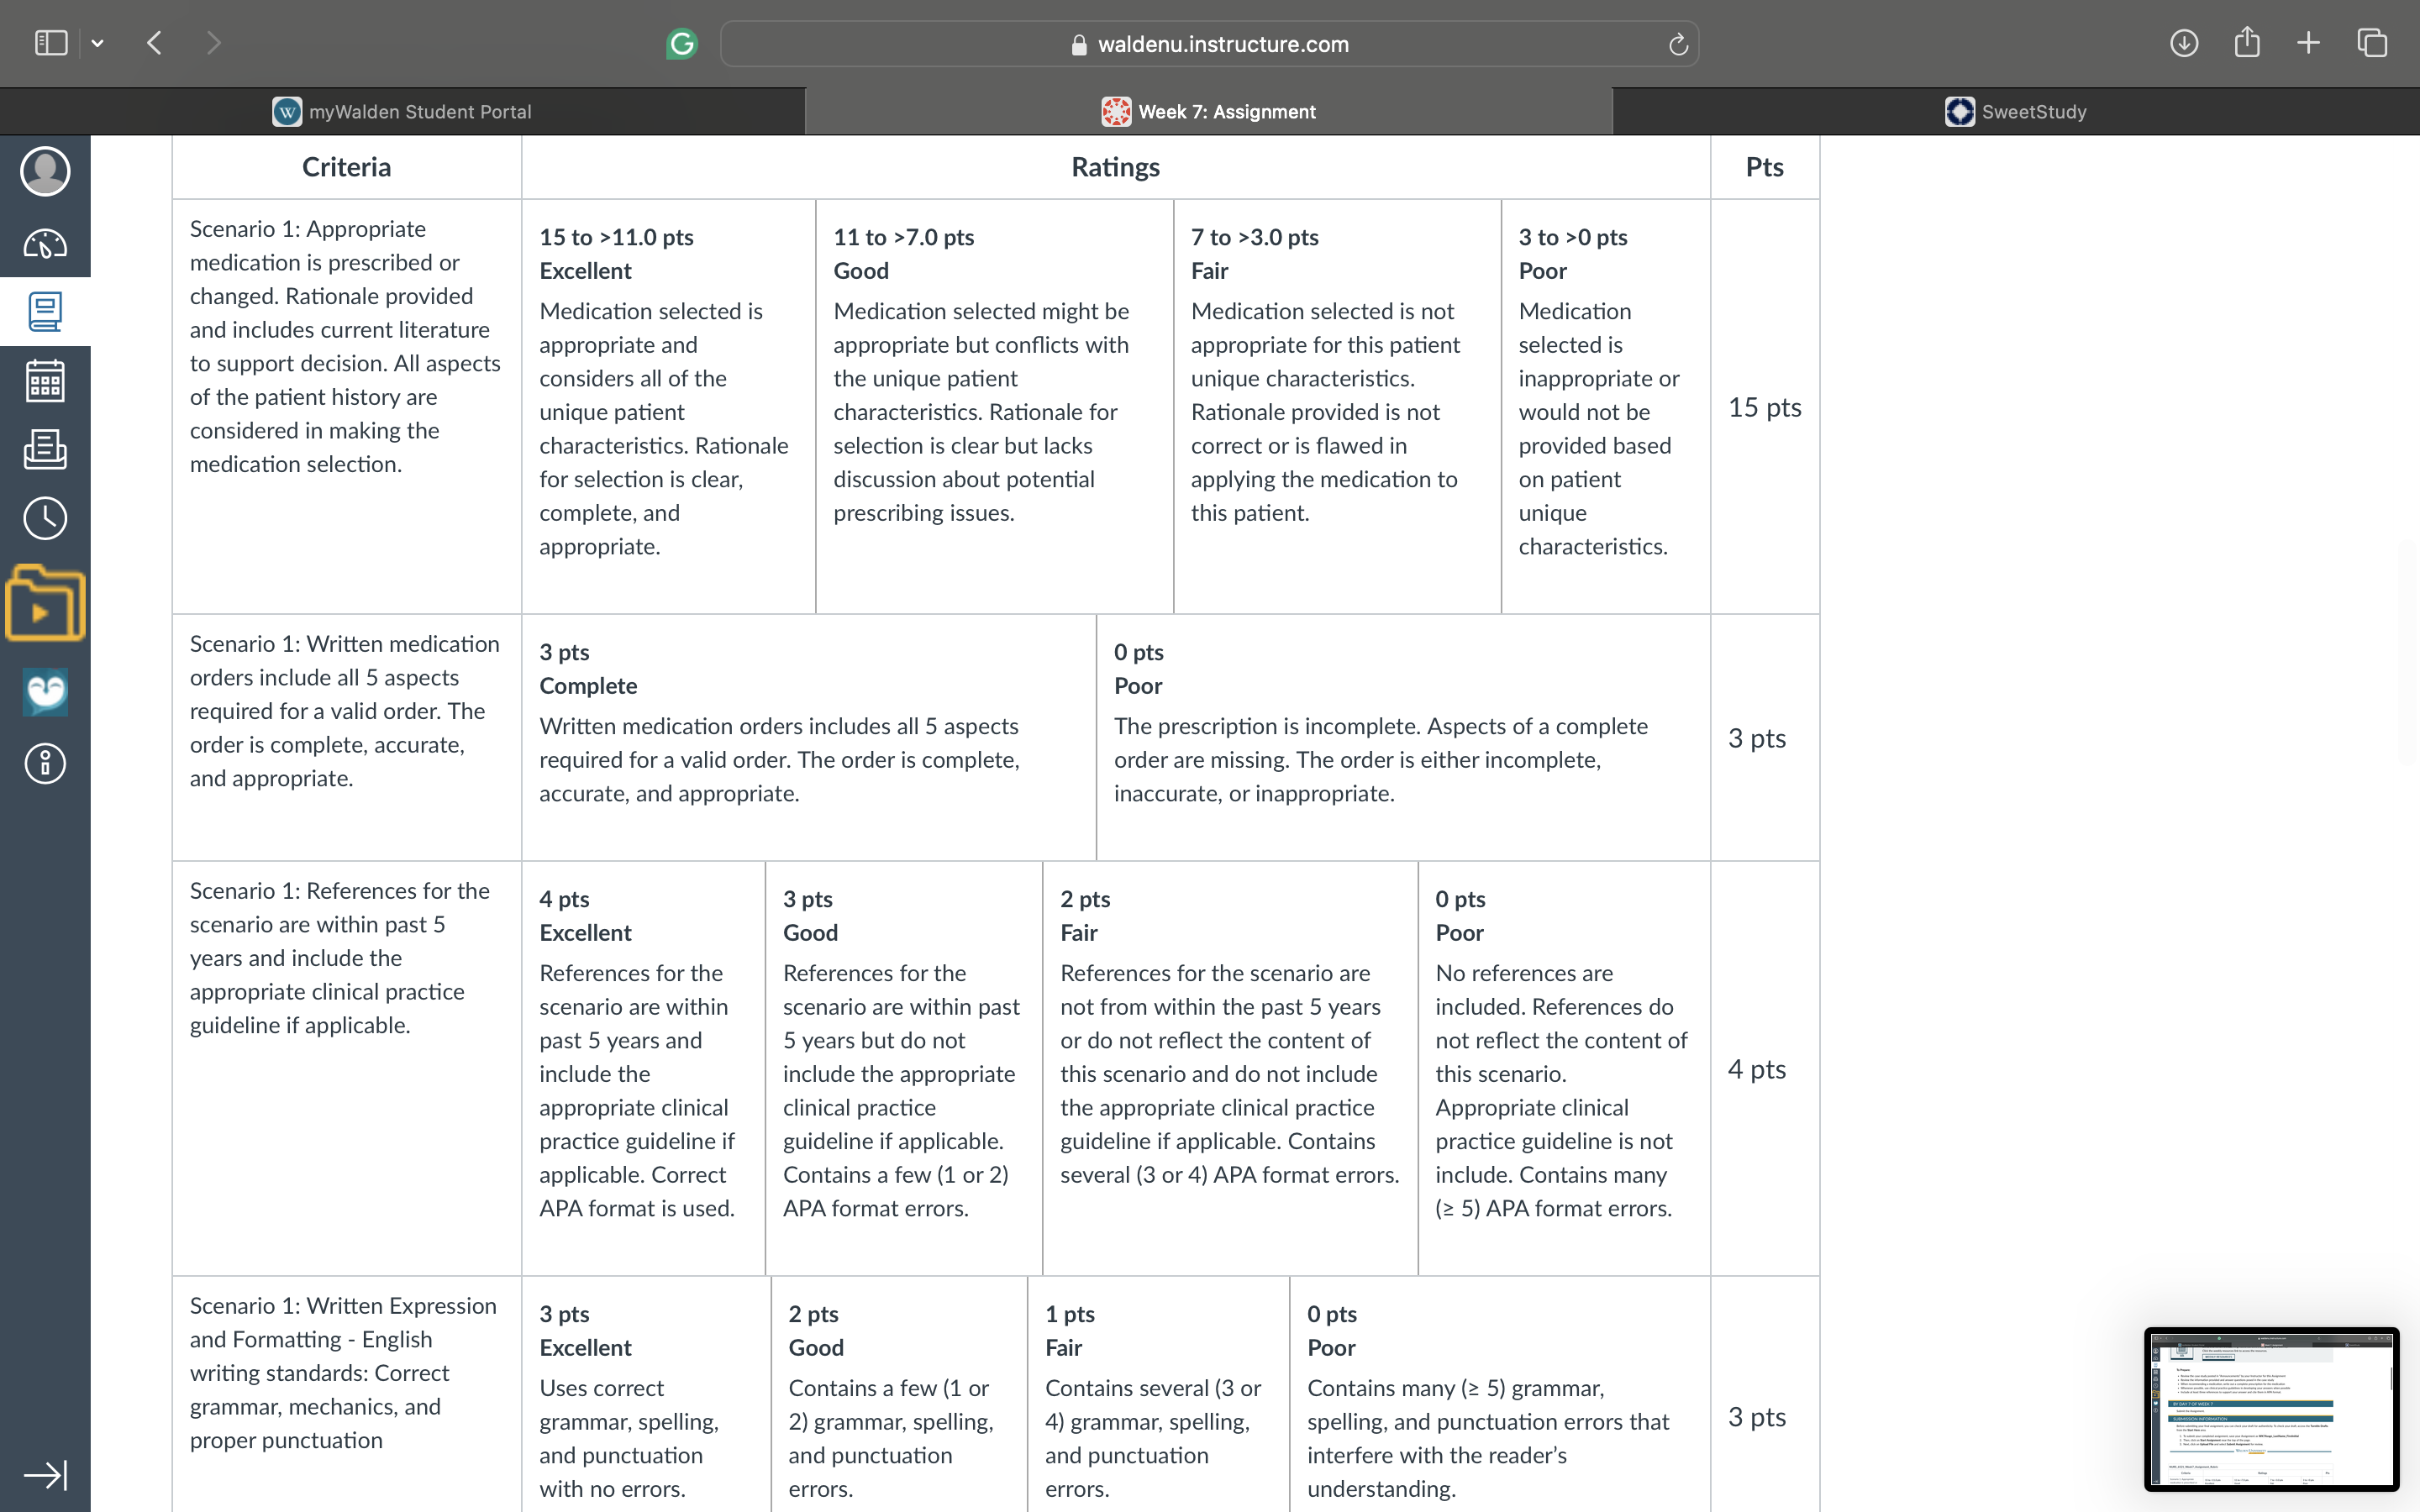Show Safari downloads list
The height and width of the screenshot is (1512, 2420).
tap(2184, 43)
